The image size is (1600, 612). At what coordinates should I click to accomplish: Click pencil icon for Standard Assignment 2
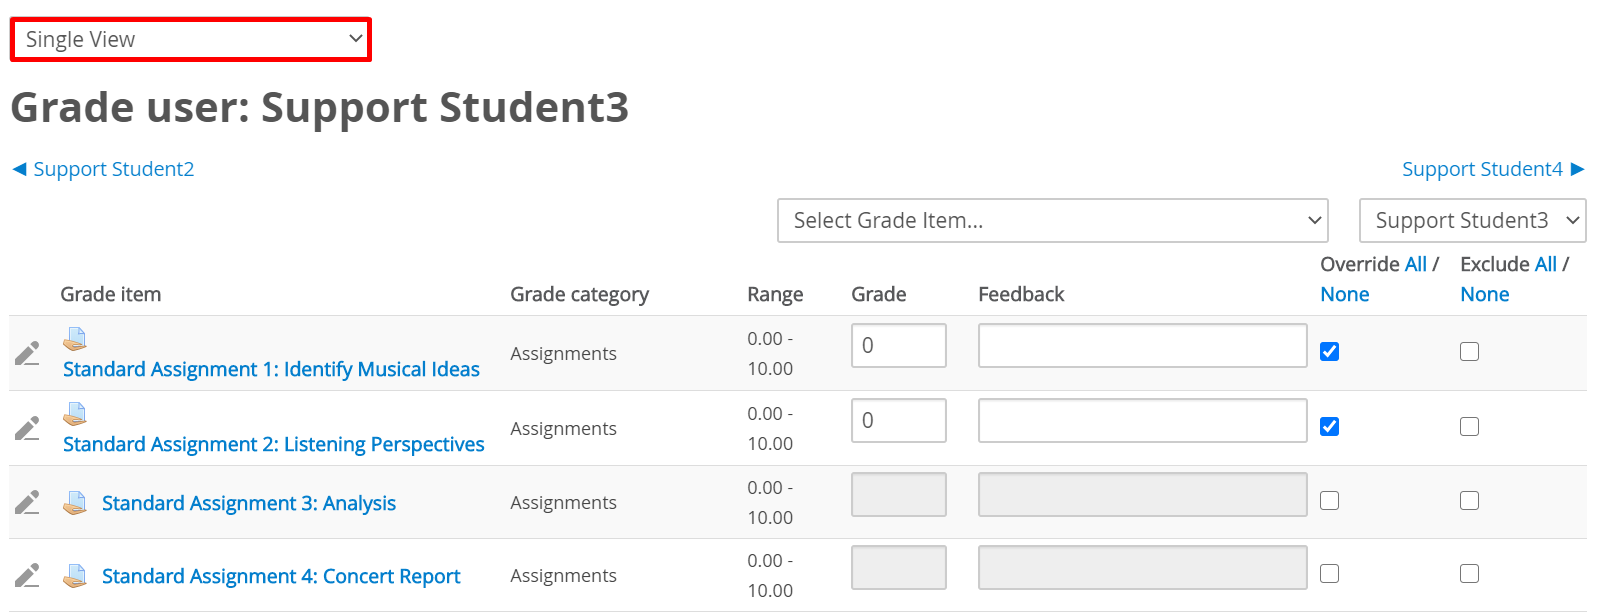click(27, 428)
